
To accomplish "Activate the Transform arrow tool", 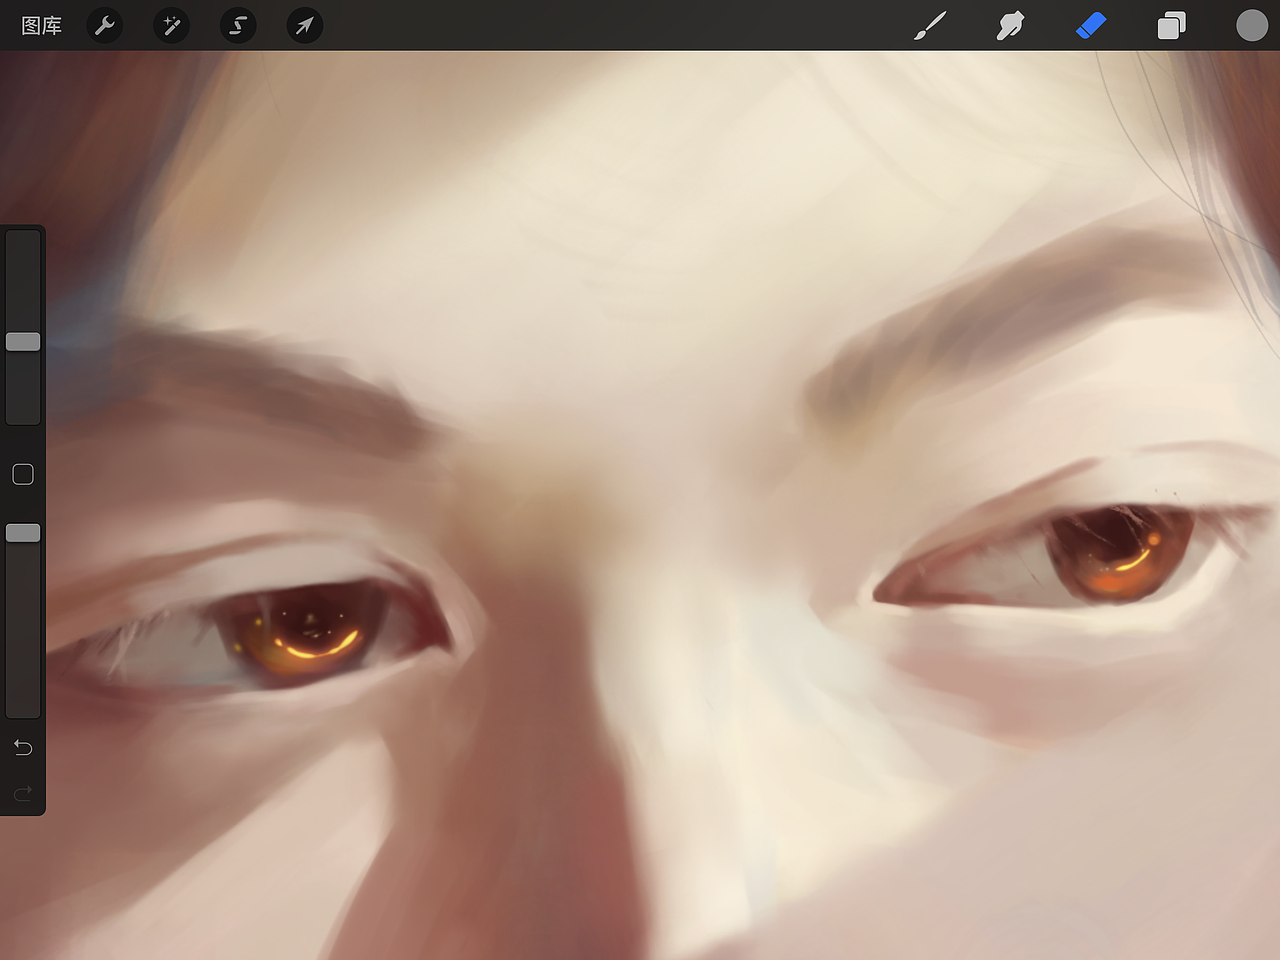I will click(304, 25).
